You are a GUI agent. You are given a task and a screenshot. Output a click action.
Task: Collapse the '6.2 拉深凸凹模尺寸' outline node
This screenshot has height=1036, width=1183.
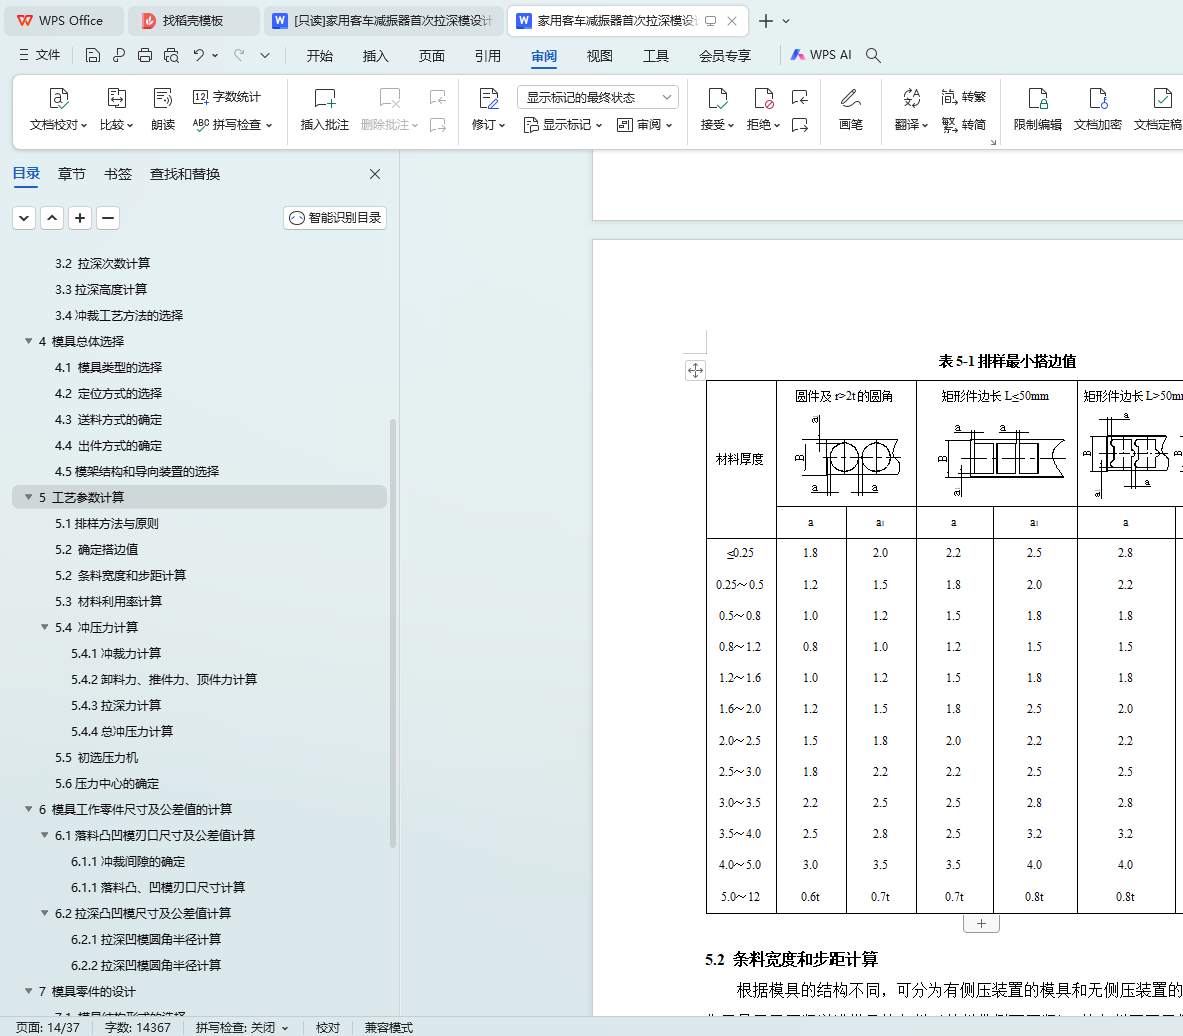pos(45,913)
